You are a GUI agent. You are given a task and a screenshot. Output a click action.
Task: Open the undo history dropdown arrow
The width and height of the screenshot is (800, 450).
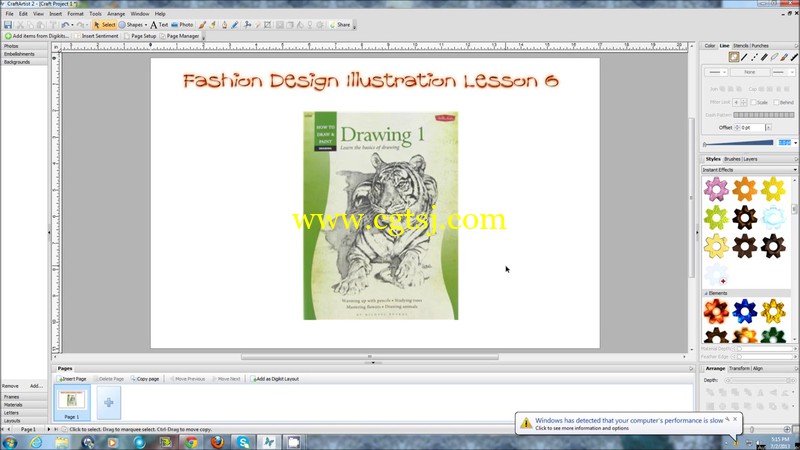click(x=72, y=24)
